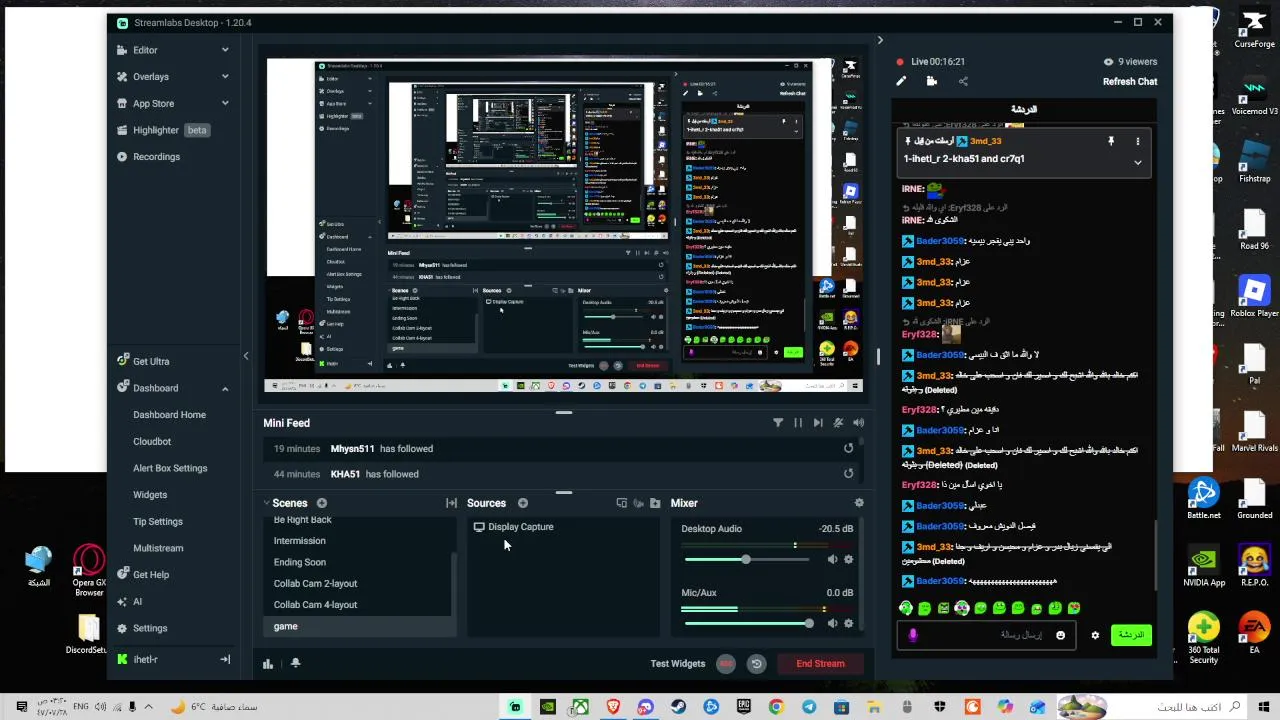Click the audio source icon in Sources header

(638, 503)
